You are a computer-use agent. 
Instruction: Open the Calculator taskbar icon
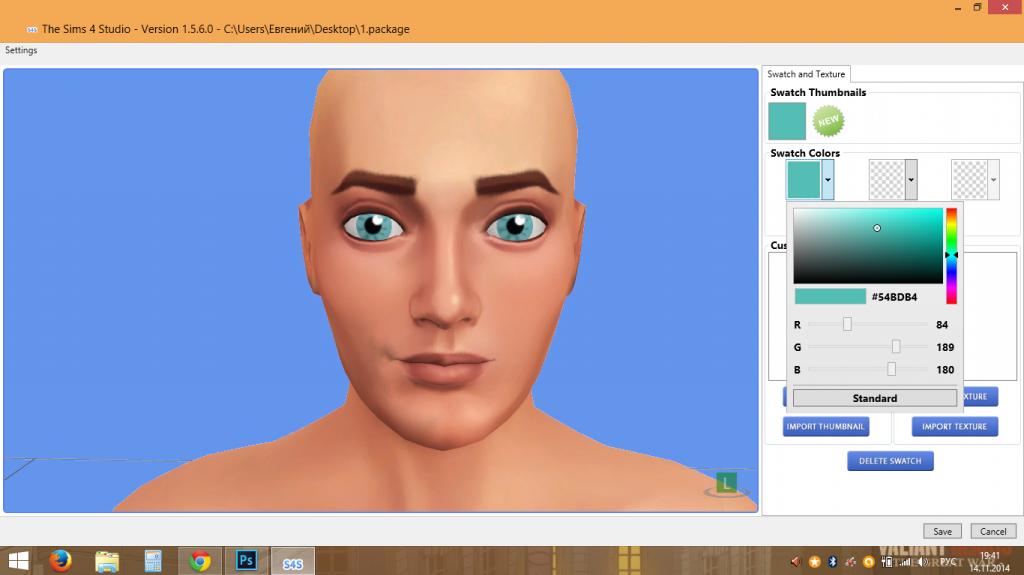pyautogui.click(x=153, y=560)
